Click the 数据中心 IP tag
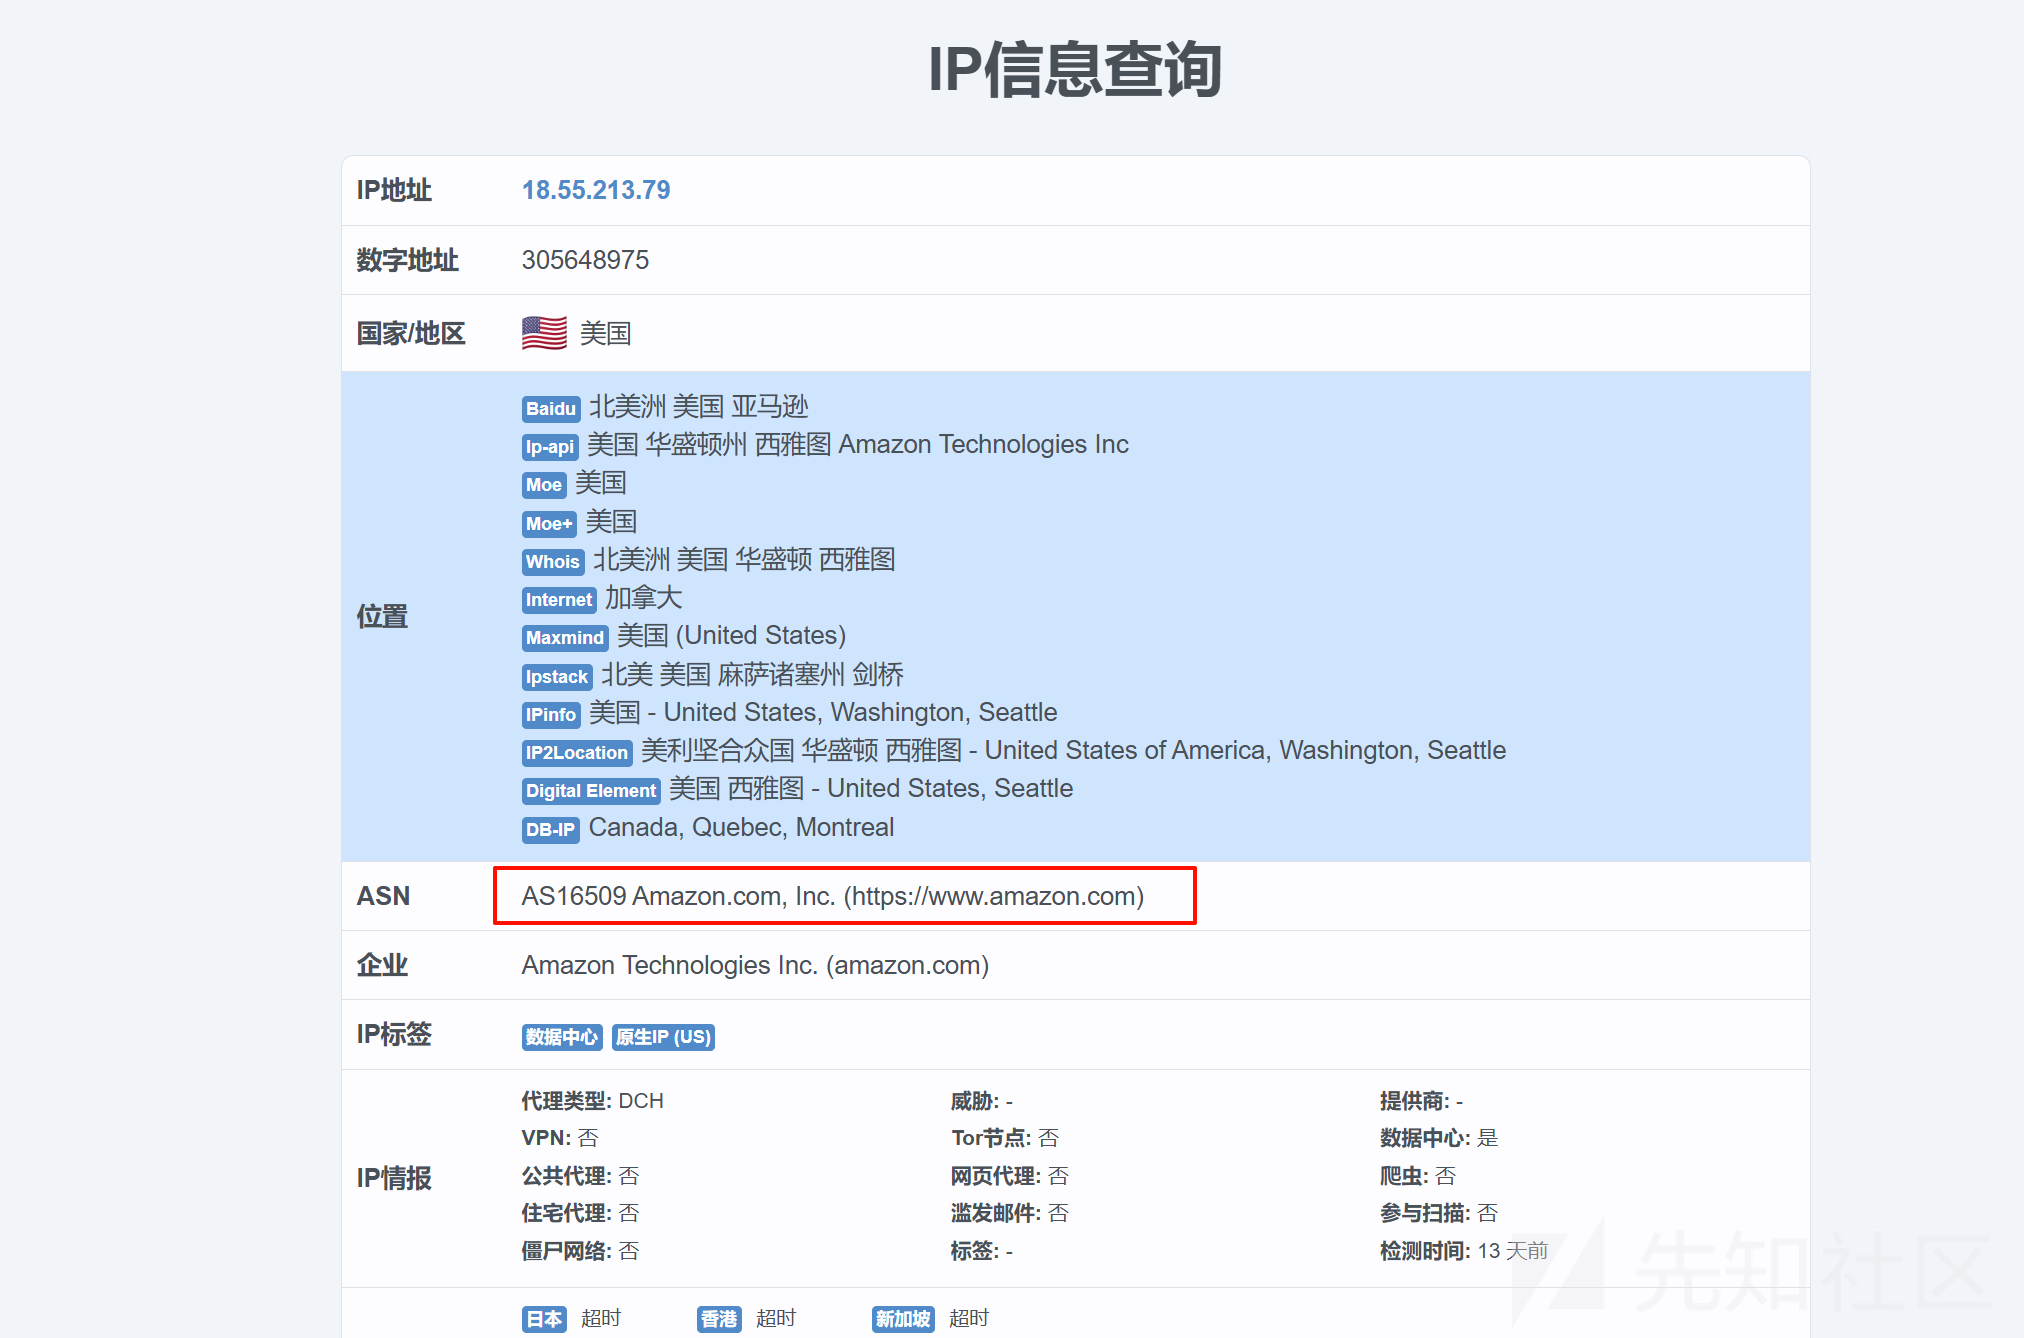The width and height of the screenshot is (2024, 1338). click(x=562, y=1037)
